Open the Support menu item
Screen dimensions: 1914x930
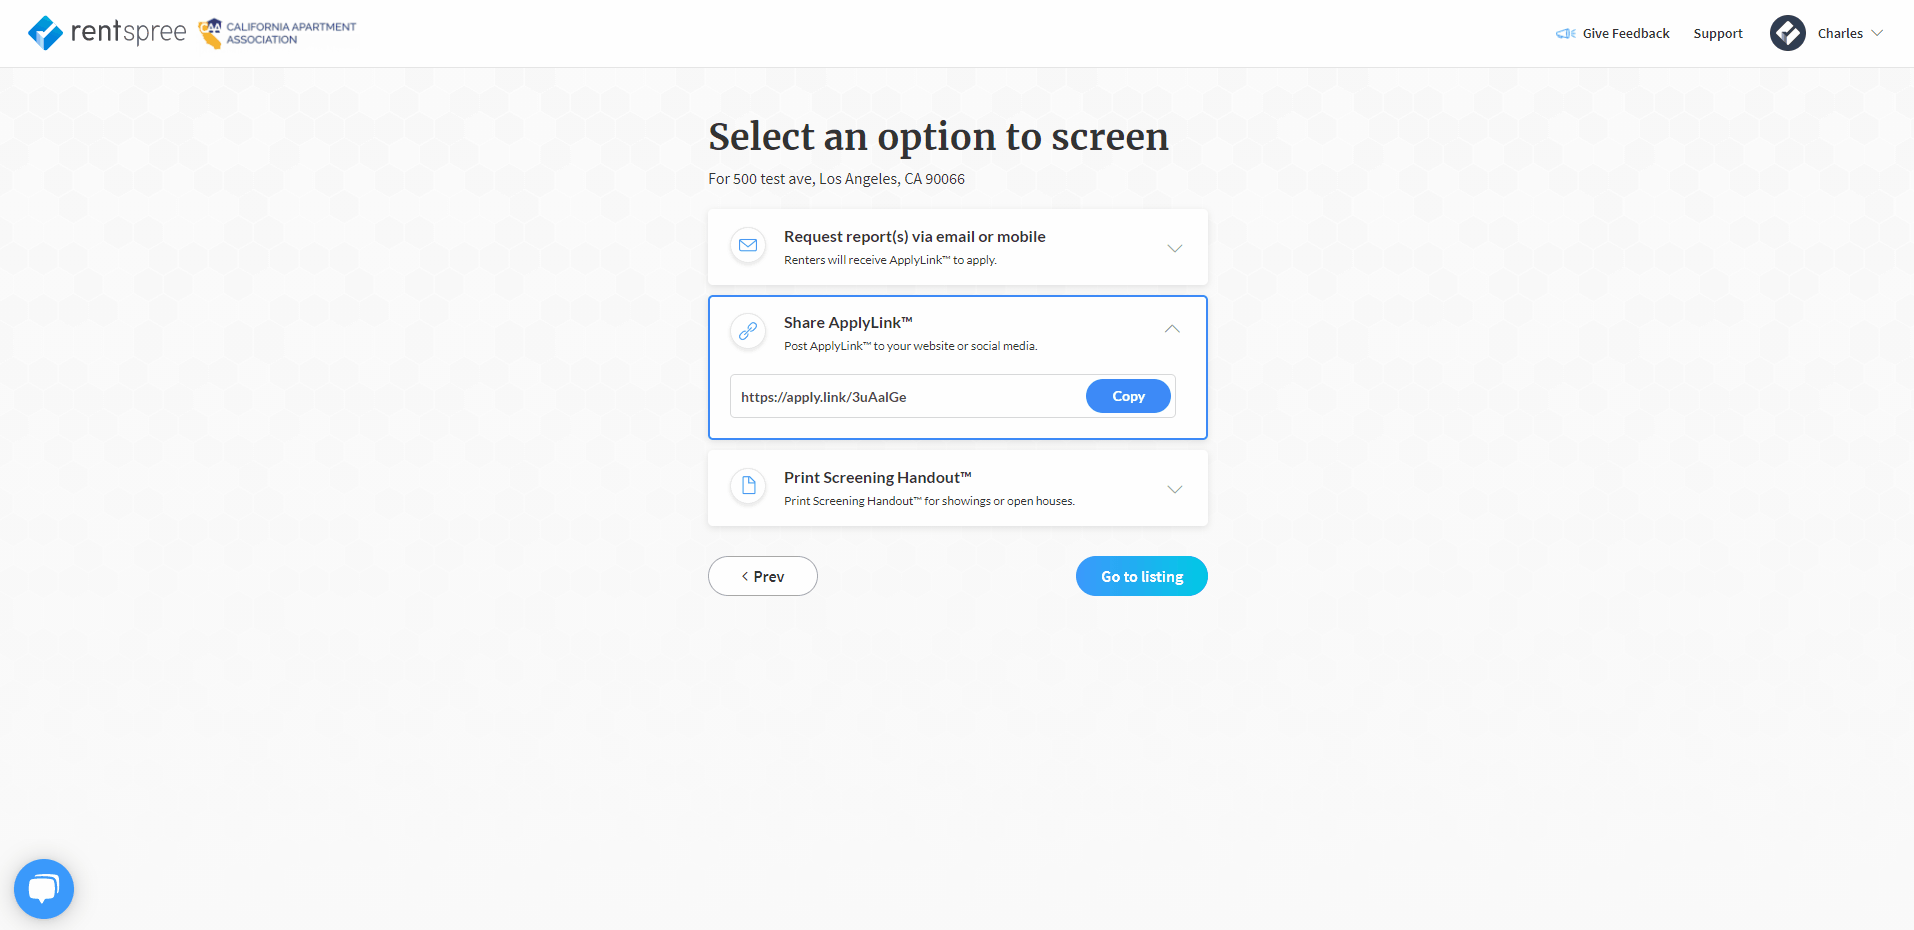click(1718, 34)
